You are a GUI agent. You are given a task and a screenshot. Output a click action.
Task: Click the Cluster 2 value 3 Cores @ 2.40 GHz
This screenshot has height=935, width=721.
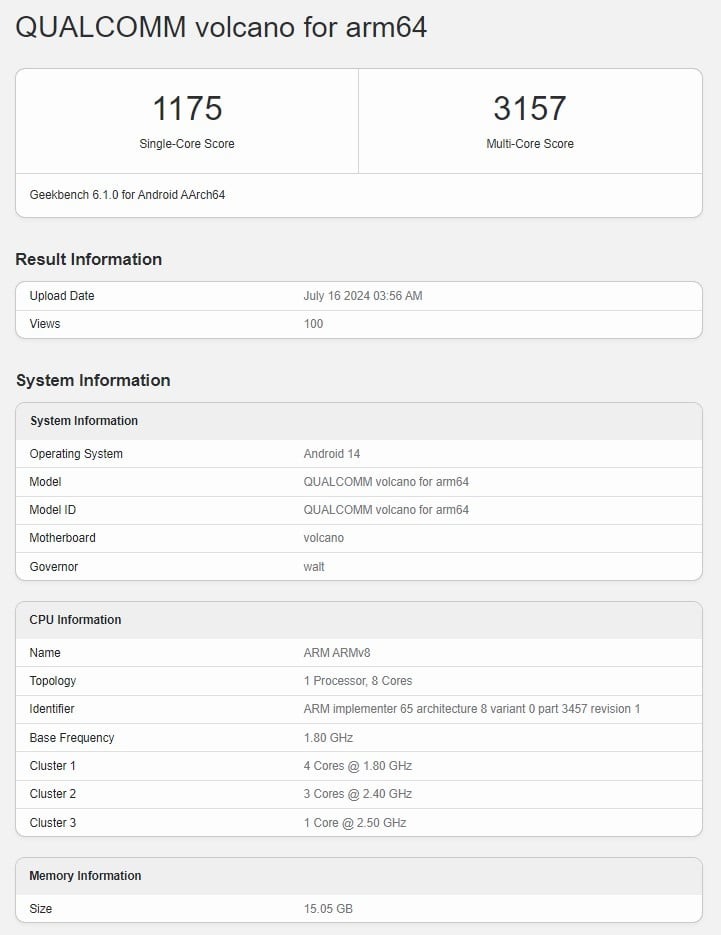pos(358,794)
